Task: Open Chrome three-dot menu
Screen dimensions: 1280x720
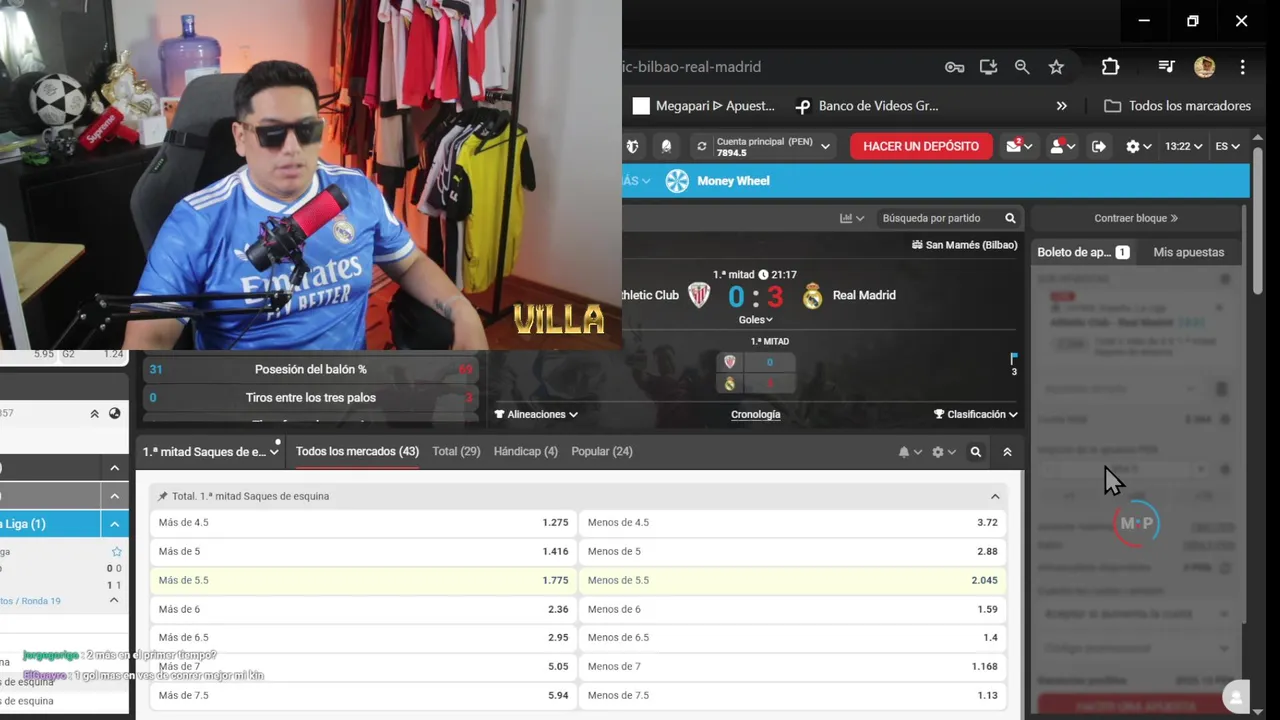Action: (x=1242, y=67)
